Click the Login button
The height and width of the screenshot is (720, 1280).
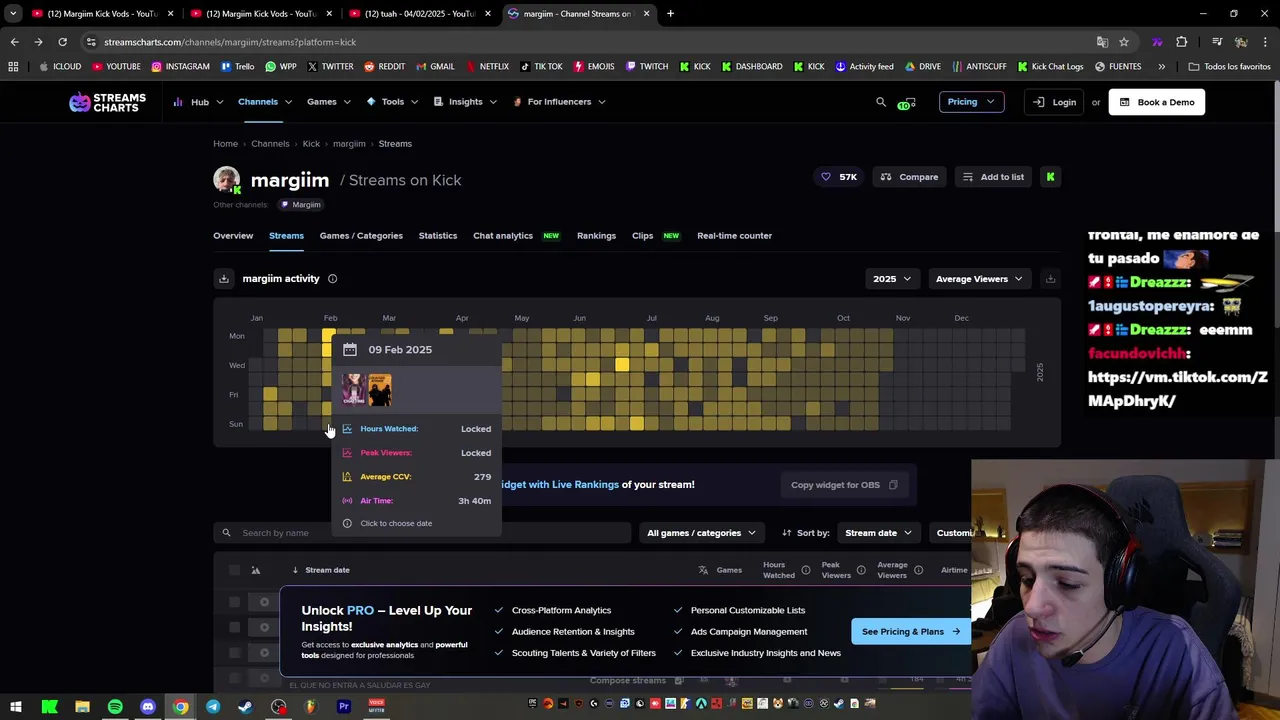(1055, 102)
